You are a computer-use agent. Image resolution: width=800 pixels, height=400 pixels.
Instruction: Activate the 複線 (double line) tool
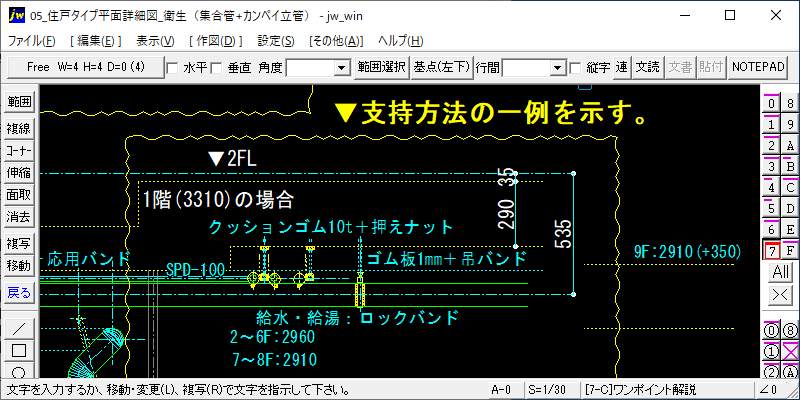point(19,129)
